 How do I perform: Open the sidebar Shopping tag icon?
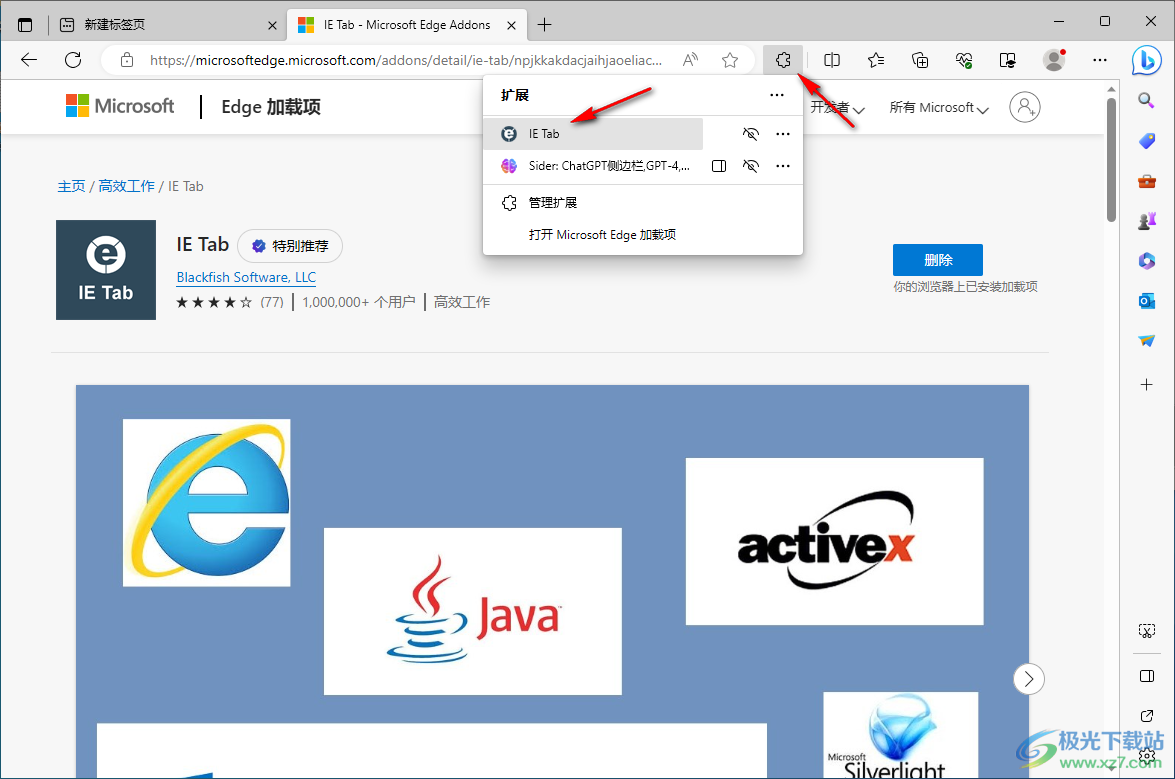pos(1147,141)
